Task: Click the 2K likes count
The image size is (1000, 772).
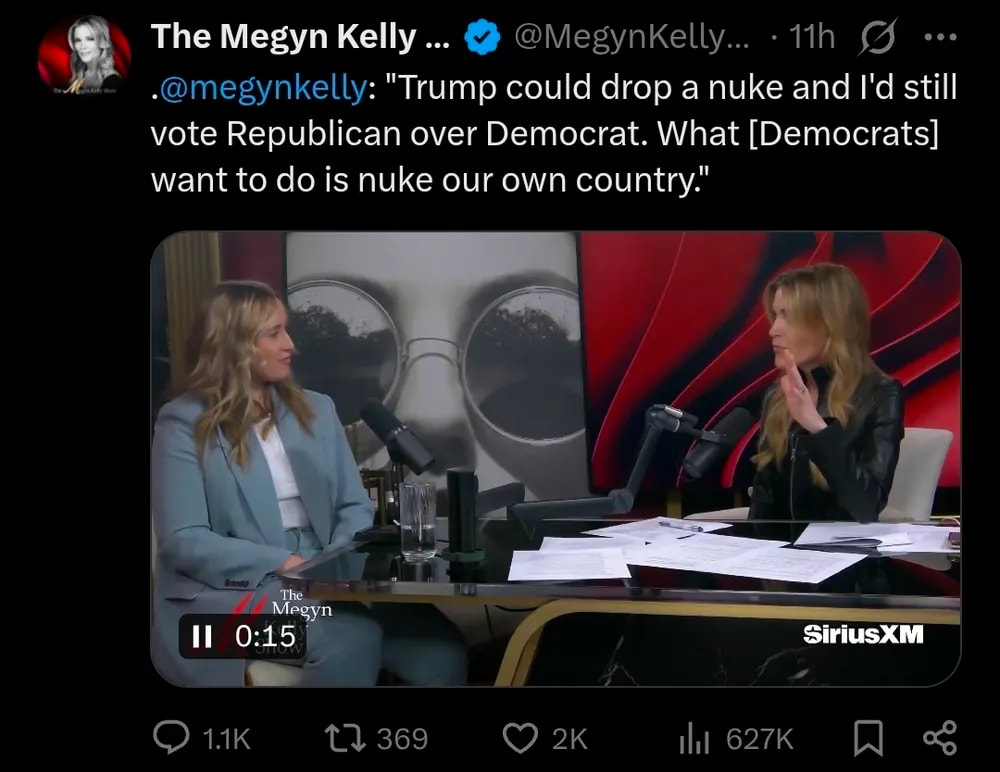Action: coord(570,739)
